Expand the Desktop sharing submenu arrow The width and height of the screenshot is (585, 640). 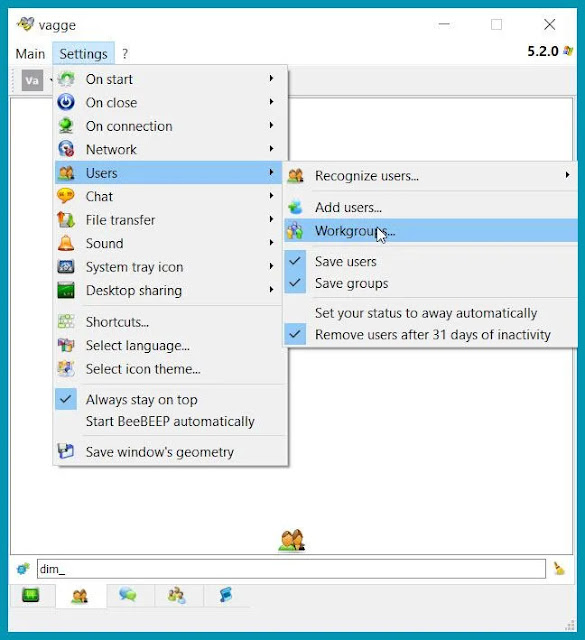[271, 289]
